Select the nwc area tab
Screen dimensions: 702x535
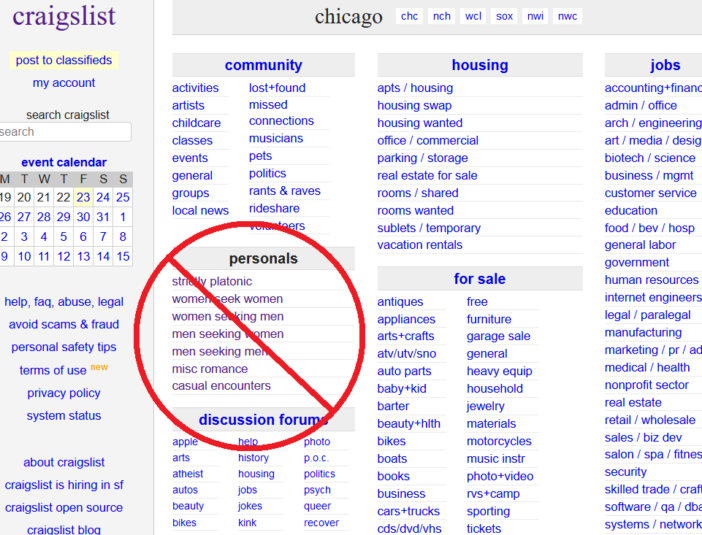coord(567,16)
